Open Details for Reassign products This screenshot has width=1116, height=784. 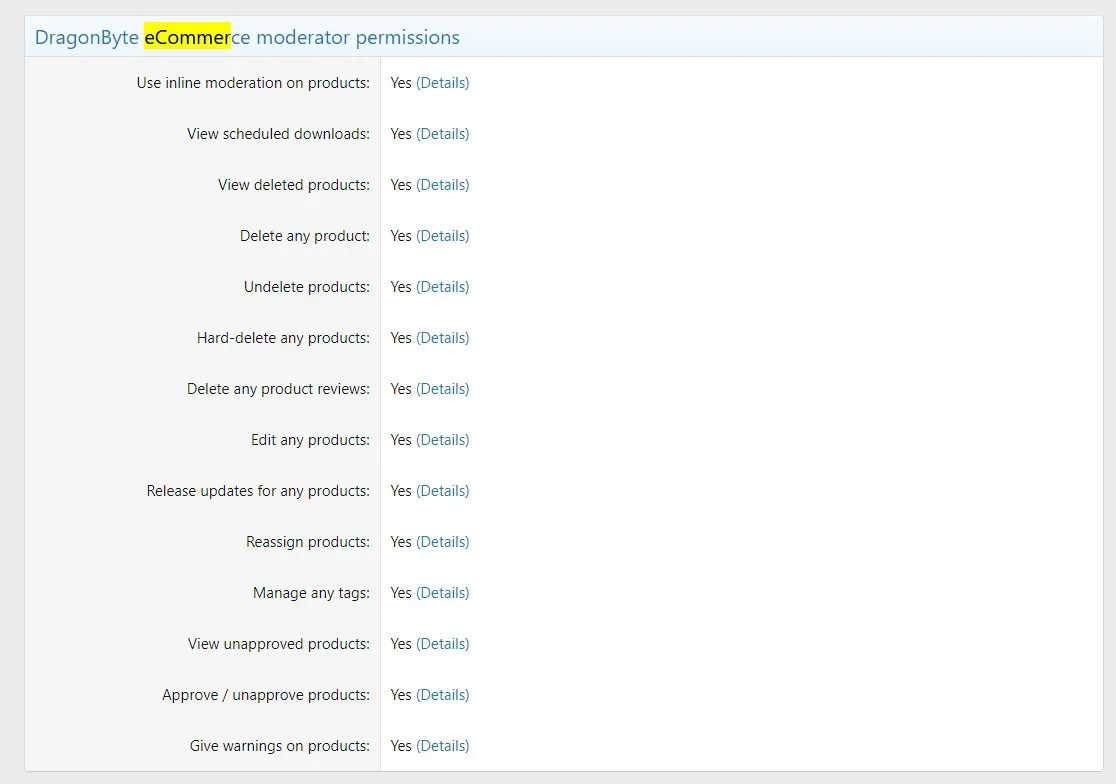point(442,542)
